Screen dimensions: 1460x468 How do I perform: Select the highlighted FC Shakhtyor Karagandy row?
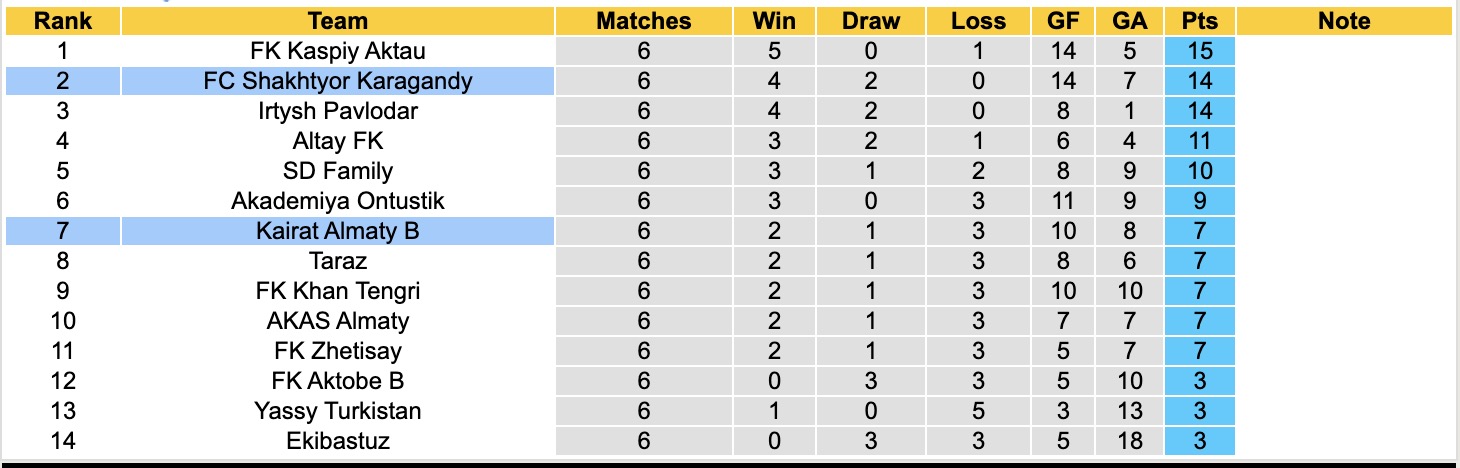pyautogui.click(x=338, y=81)
